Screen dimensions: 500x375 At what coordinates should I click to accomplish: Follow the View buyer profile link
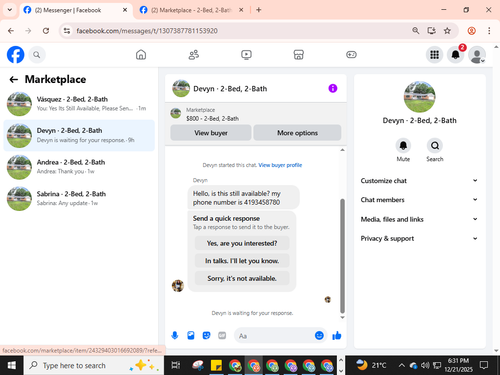tap(280, 165)
